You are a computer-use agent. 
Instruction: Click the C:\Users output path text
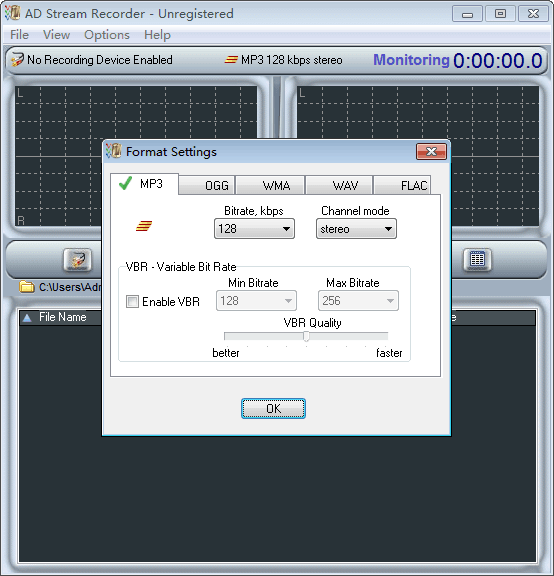coord(69,287)
